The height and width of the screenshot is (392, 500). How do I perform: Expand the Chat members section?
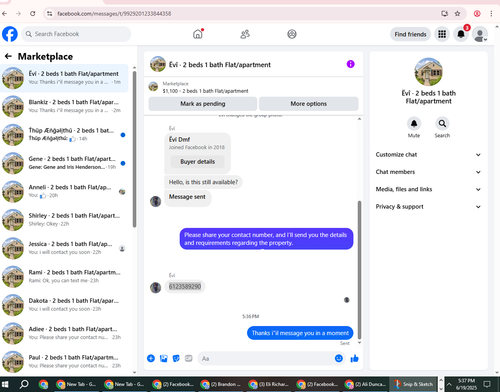pos(428,172)
